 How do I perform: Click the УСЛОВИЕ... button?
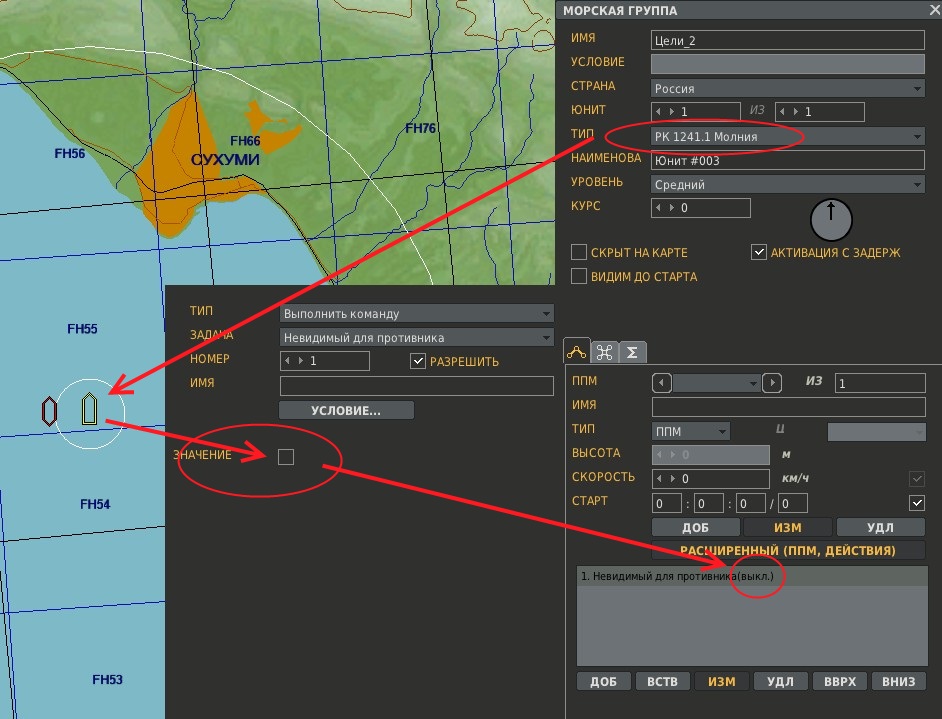point(346,410)
